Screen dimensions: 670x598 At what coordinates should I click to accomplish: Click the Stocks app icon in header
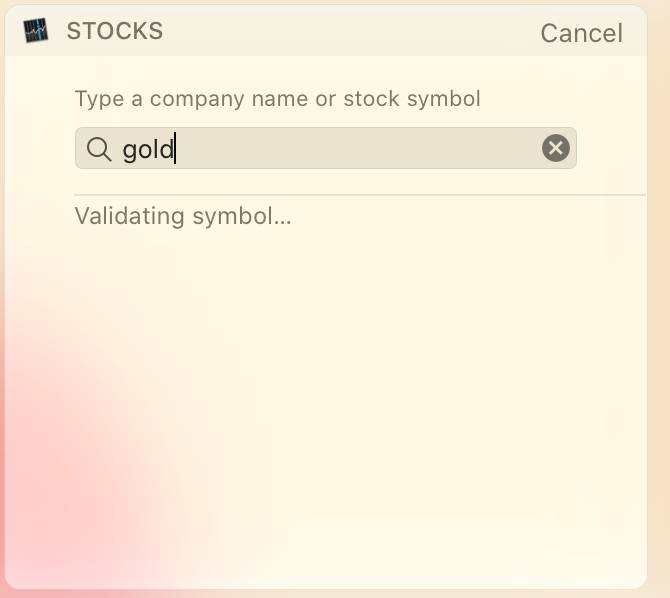36,30
